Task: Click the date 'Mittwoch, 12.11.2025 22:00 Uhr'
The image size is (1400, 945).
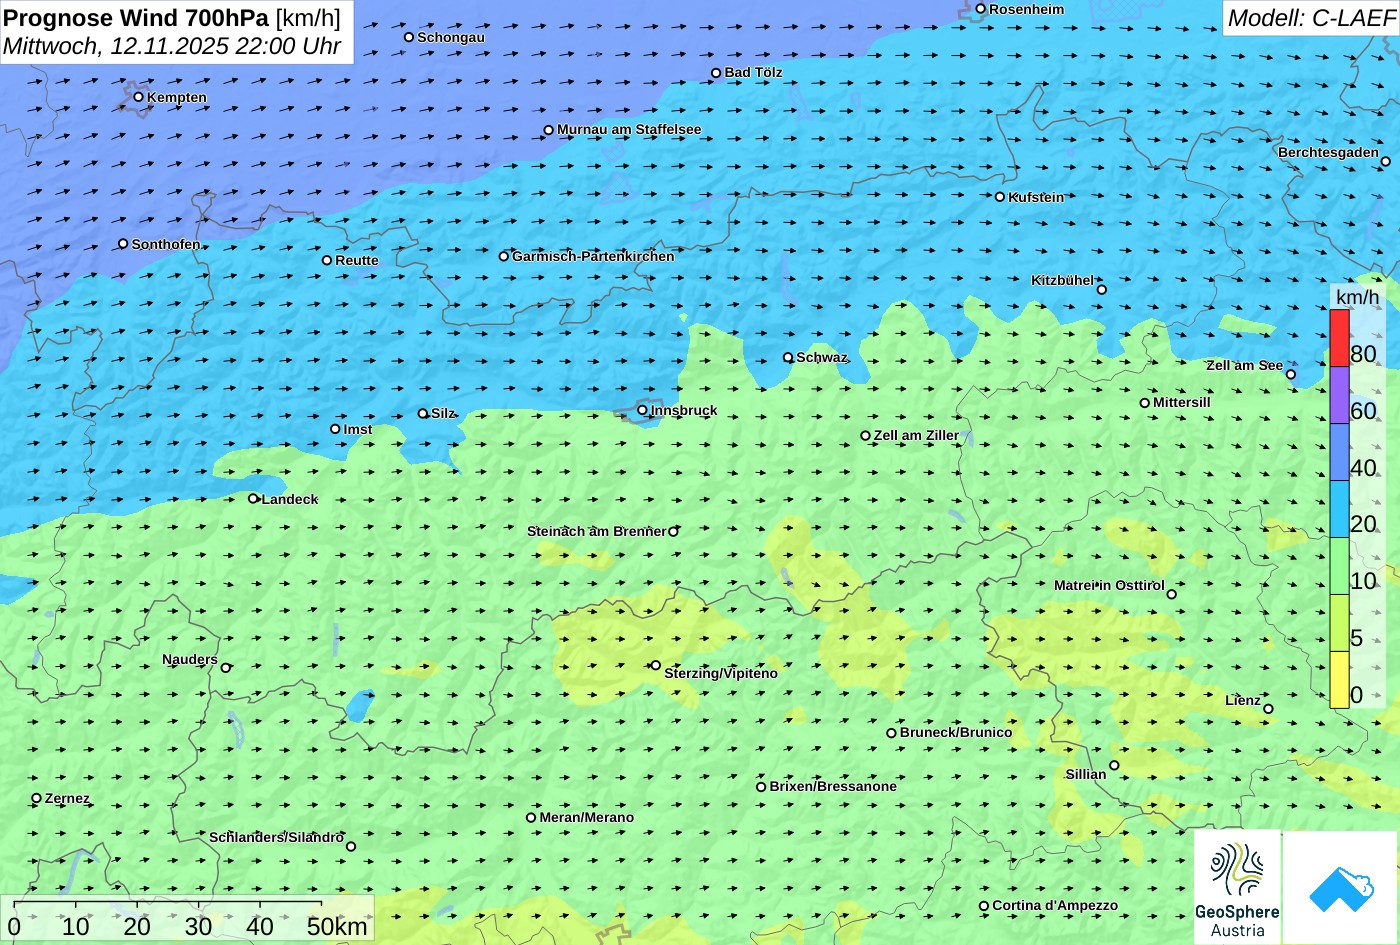Action: 172,46
